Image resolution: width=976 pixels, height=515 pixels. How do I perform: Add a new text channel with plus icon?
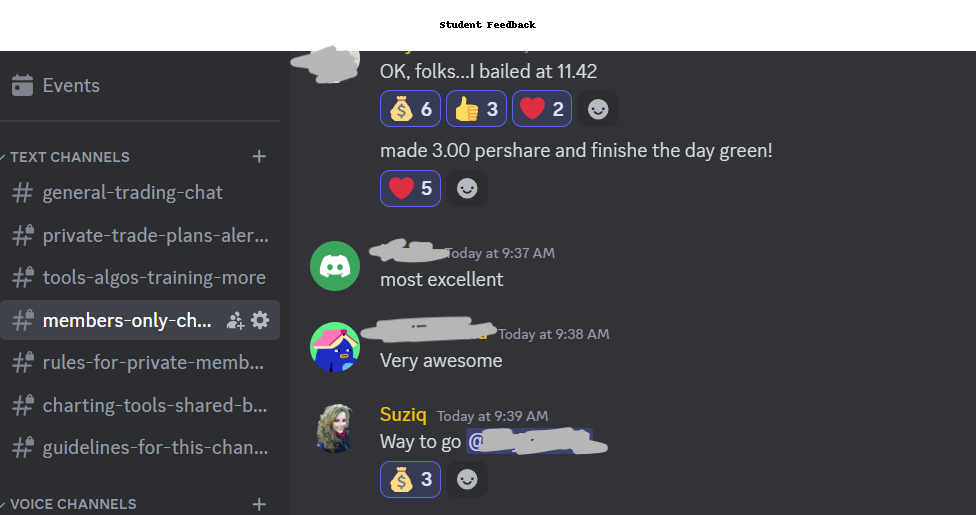point(259,156)
